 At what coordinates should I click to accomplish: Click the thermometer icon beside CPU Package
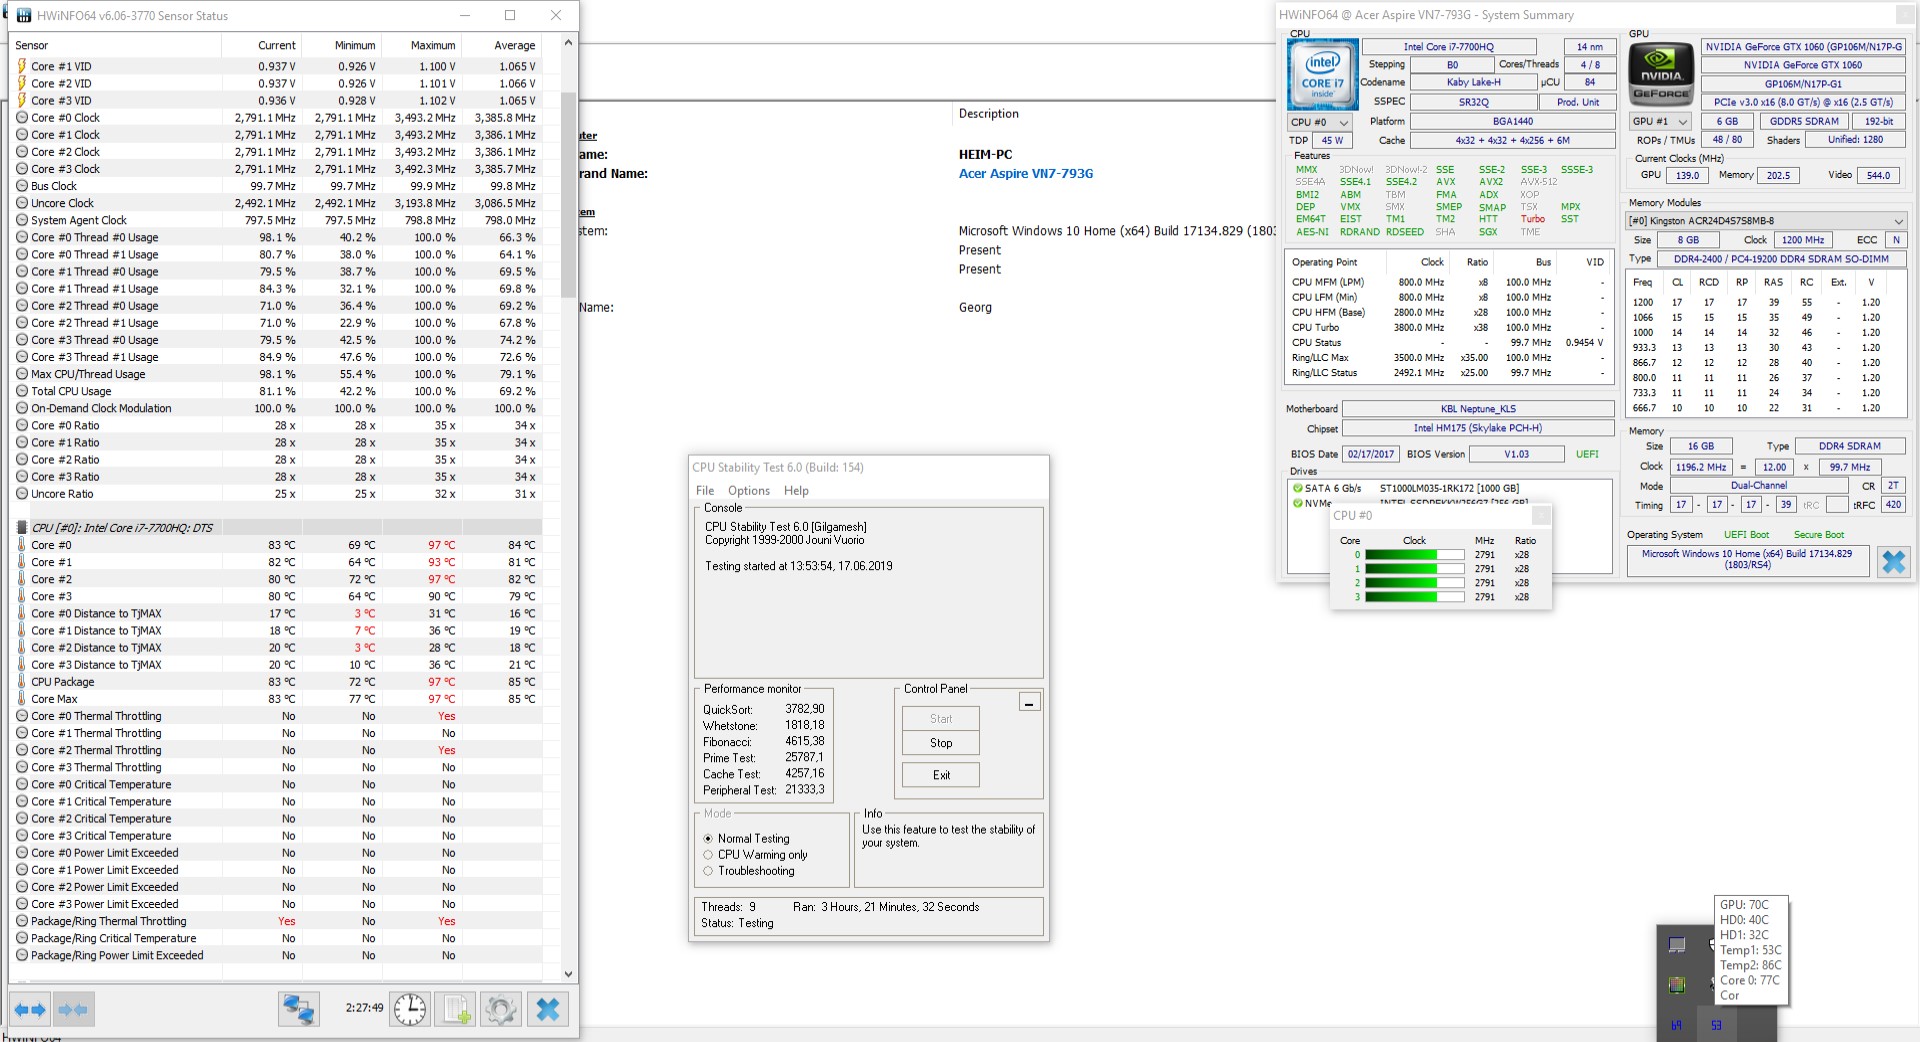pos(22,681)
